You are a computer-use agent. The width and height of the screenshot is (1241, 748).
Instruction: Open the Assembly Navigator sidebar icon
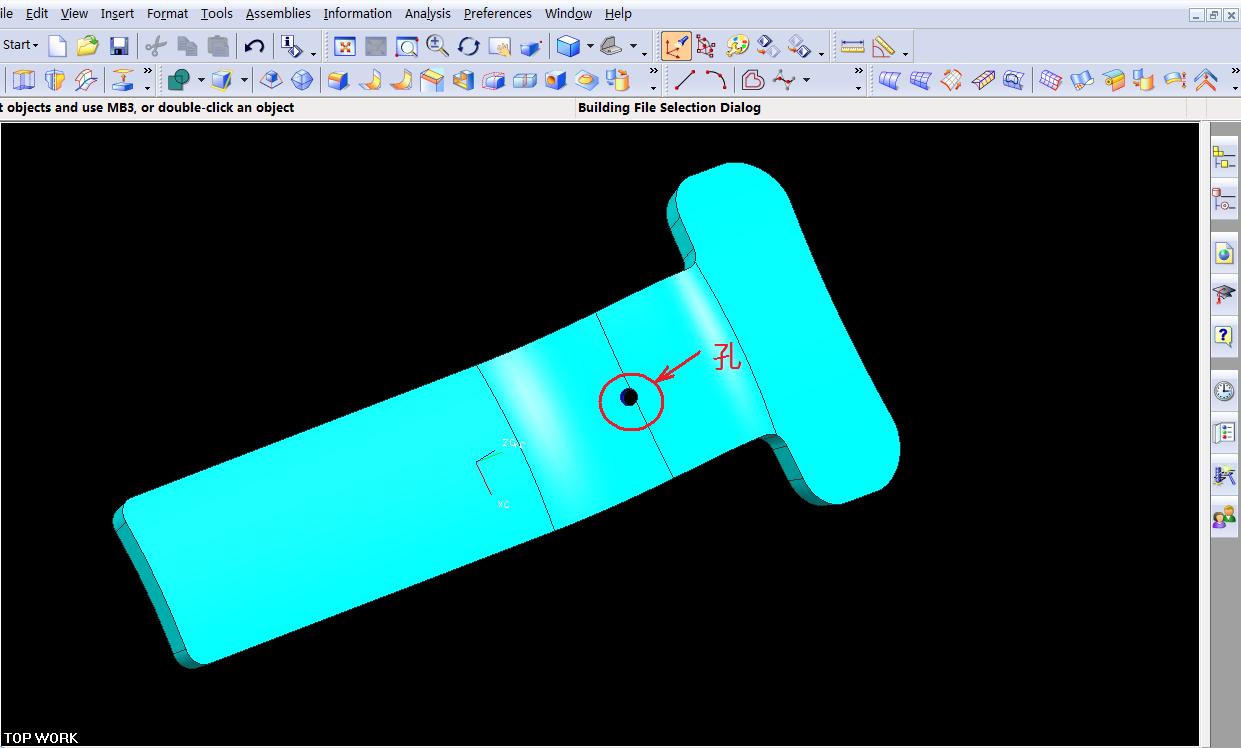click(x=1224, y=158)
